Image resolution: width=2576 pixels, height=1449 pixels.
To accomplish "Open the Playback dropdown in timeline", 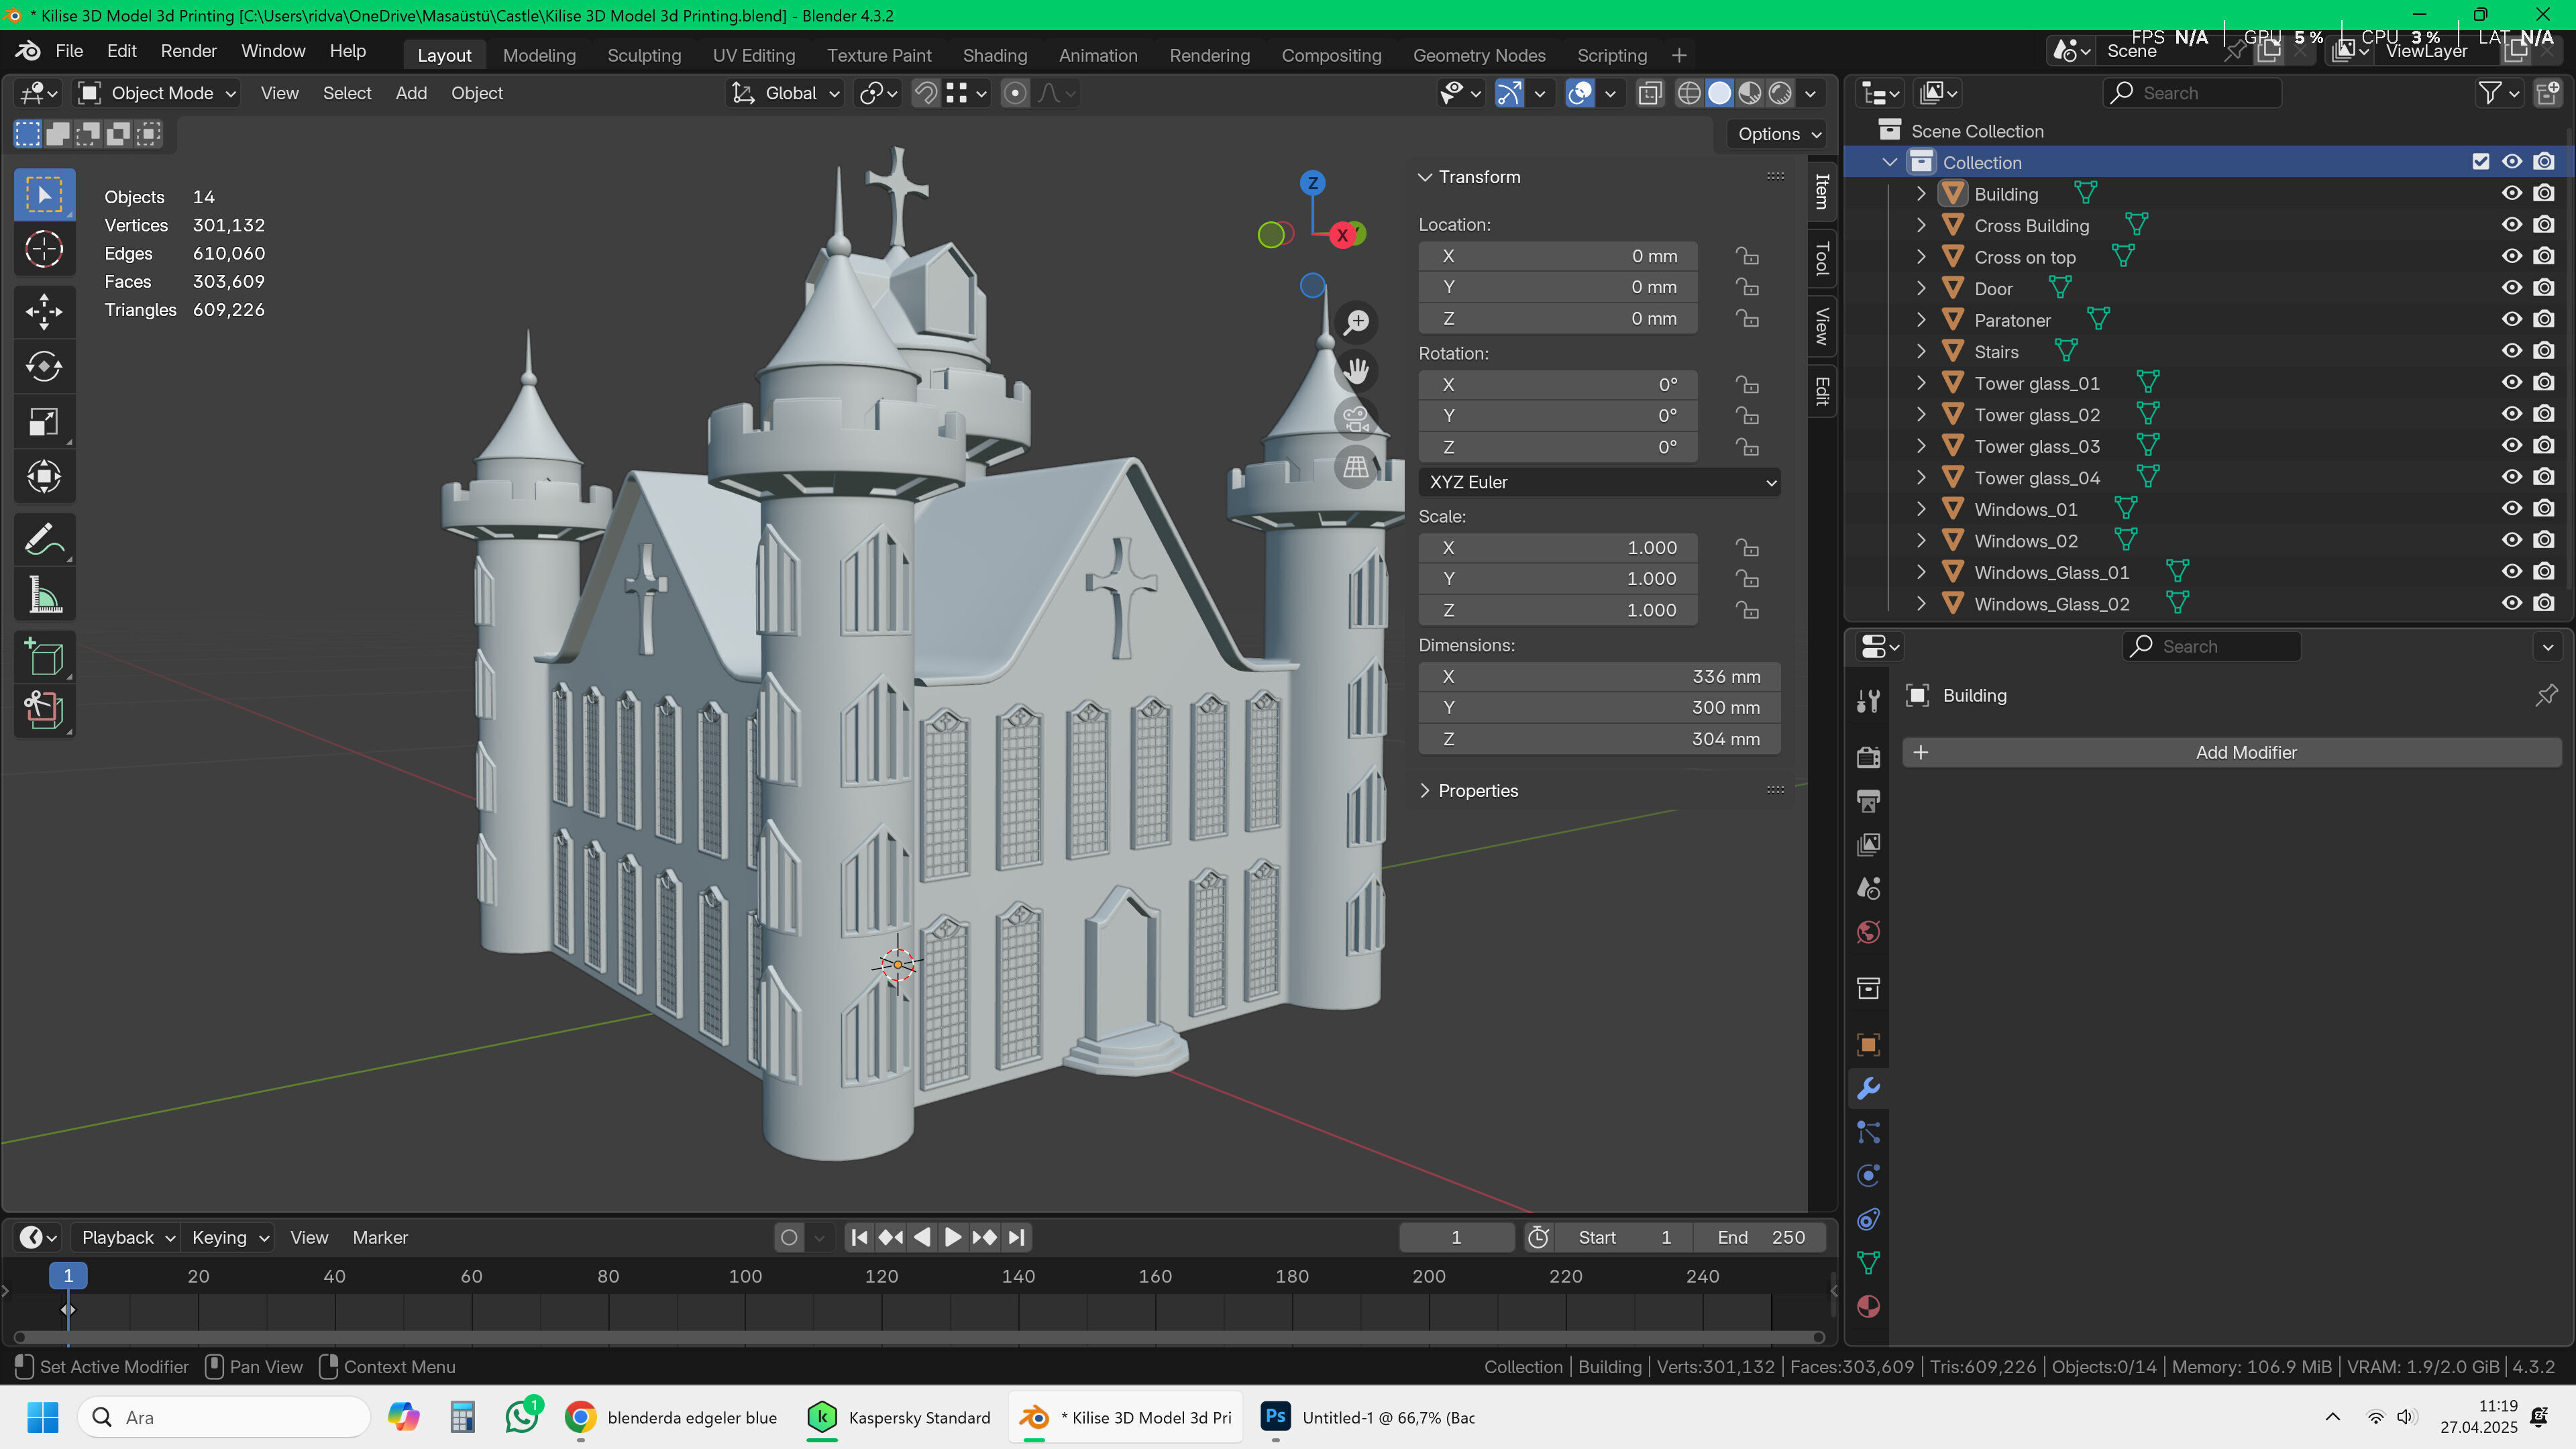I will click(x=127, y=1237).
